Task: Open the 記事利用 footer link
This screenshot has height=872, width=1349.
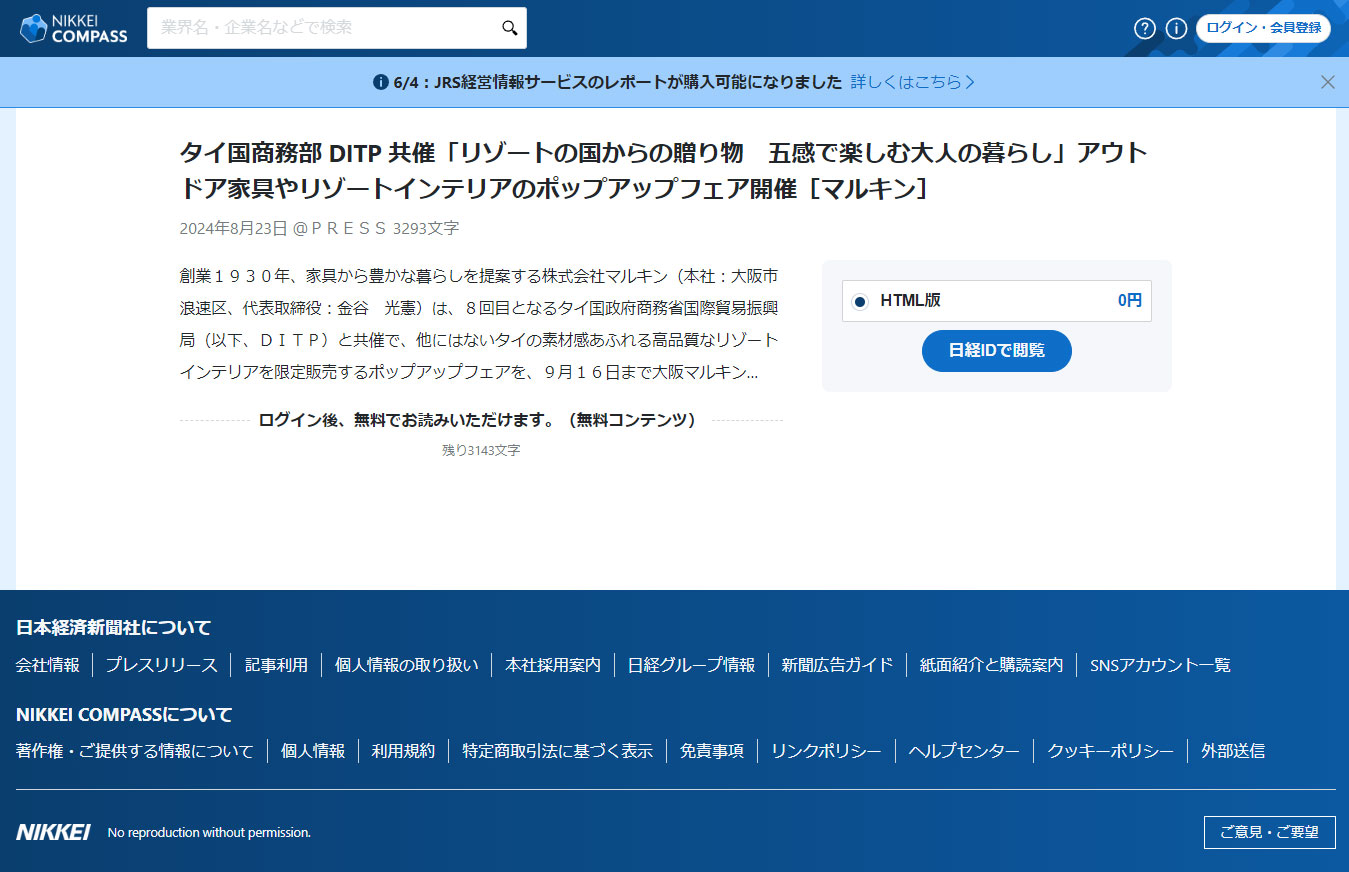Action: [277, 665]
